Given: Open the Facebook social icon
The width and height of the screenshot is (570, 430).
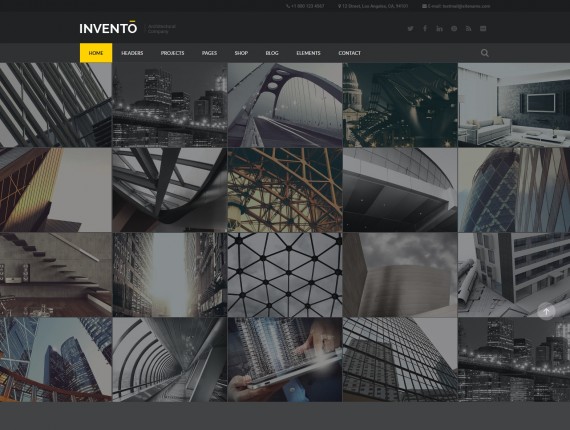Looking at the screenshot, I should (425, 28).
